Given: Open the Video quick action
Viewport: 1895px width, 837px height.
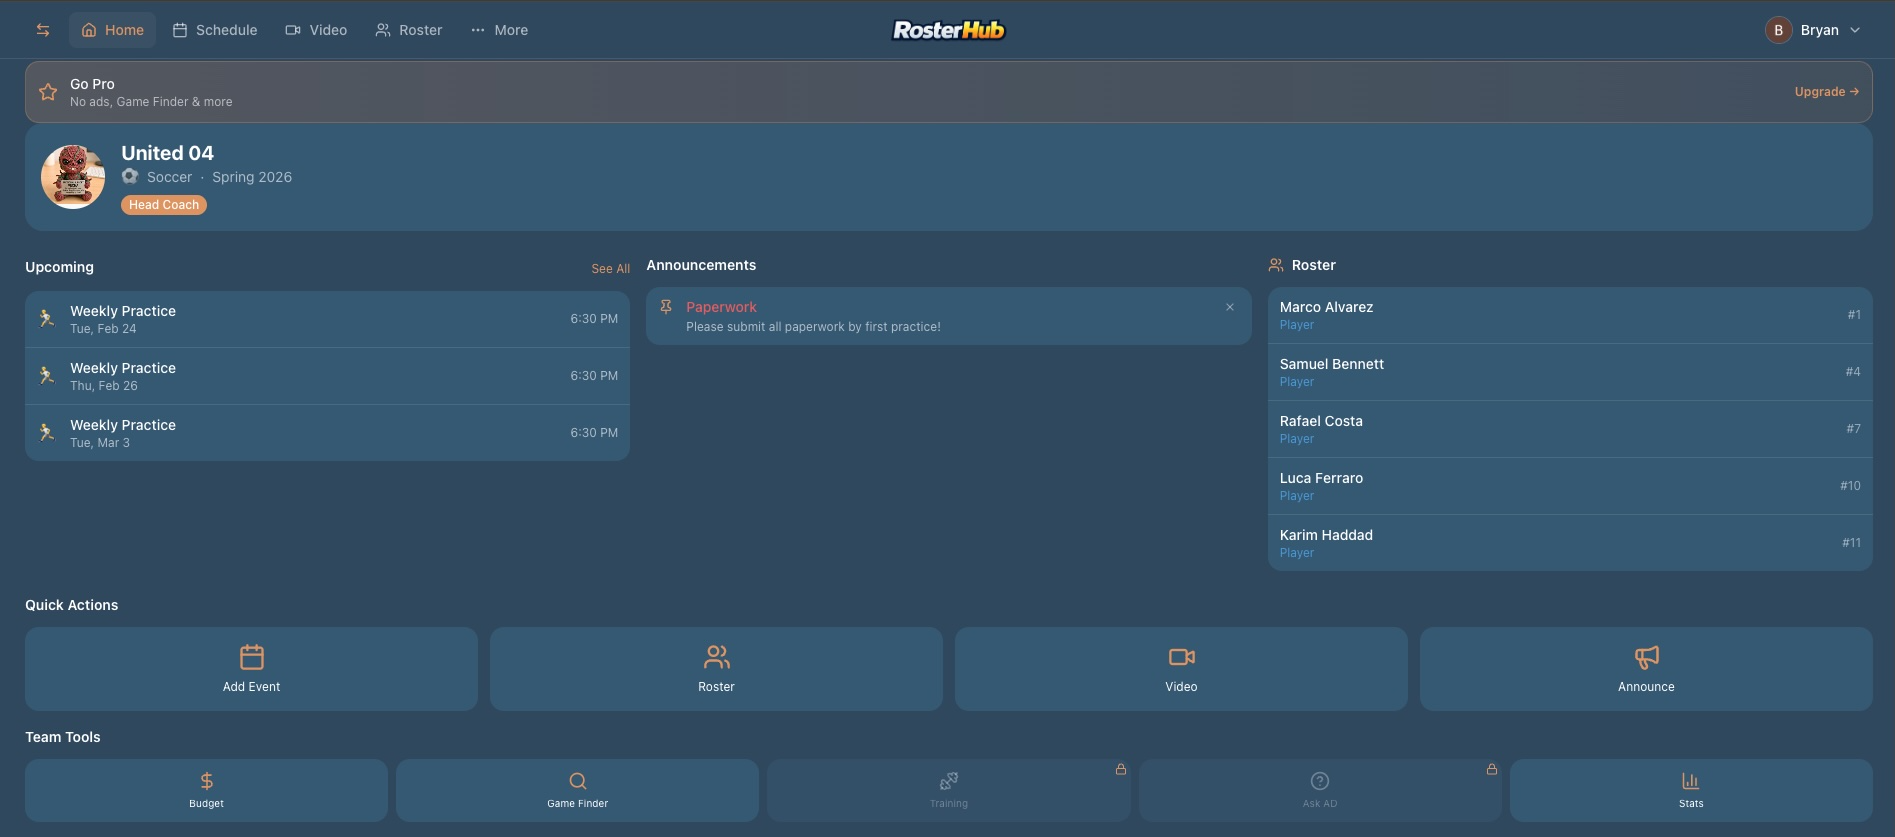Looking at the screenshot, I should (1181, 668).
